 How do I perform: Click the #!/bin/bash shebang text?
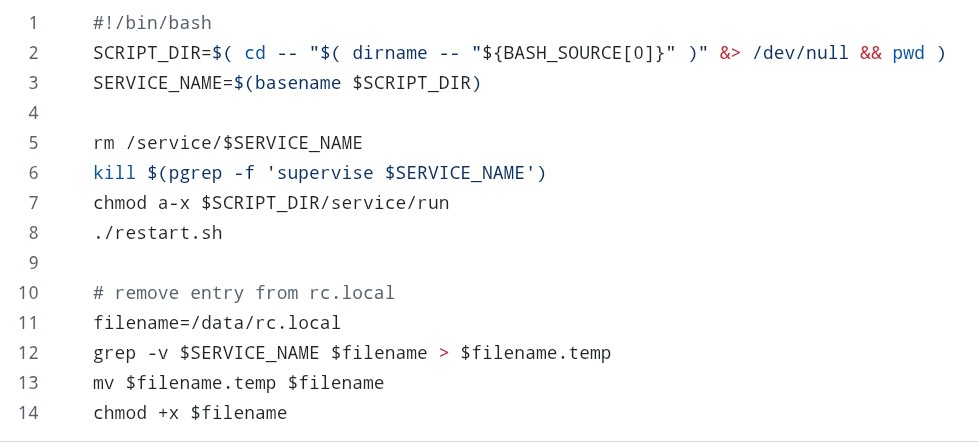(152, 22)
